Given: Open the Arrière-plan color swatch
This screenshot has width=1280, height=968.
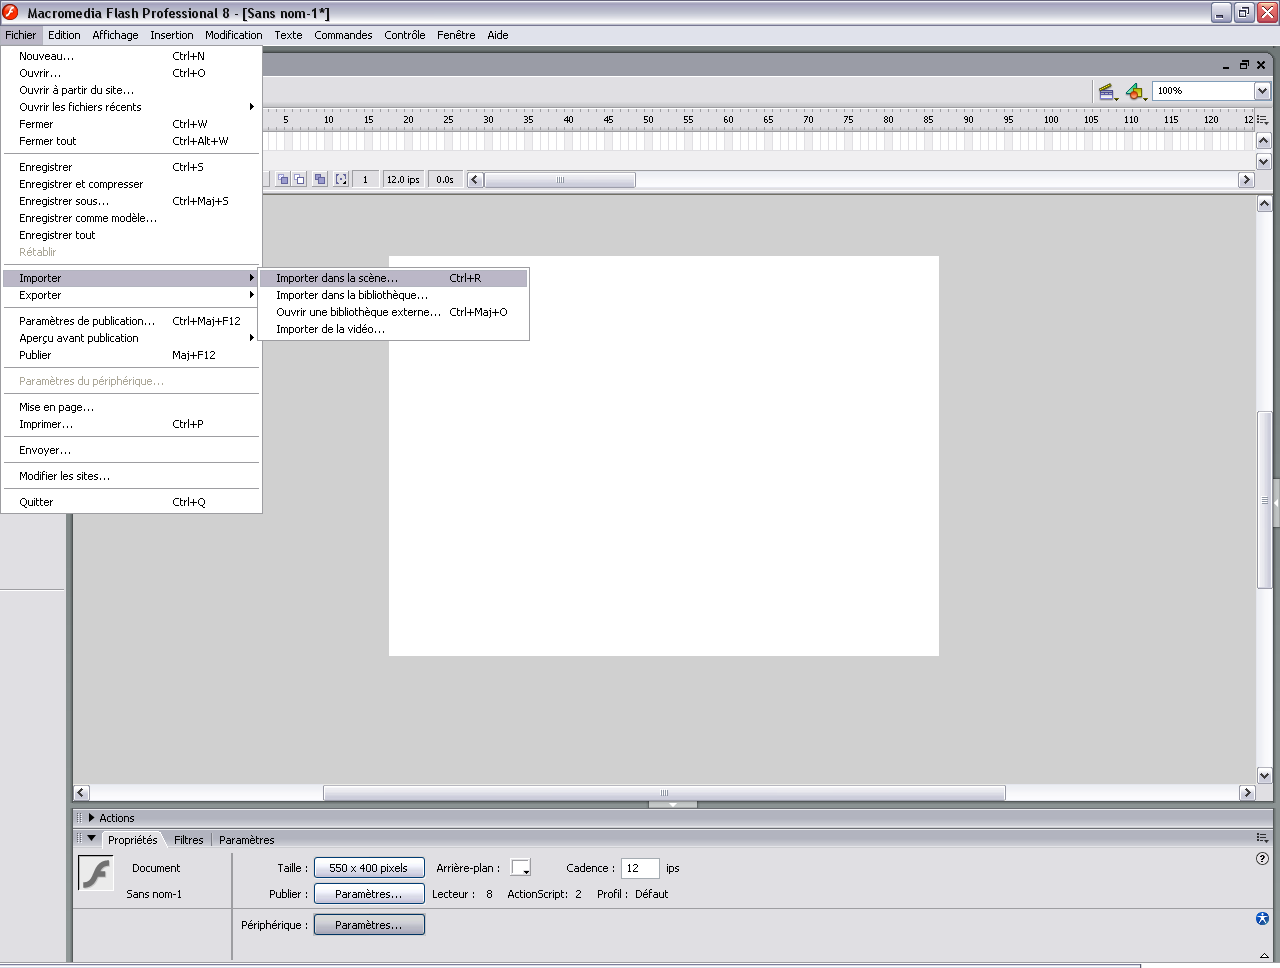Looking at the screenshot, I should pyautogui.click(x=521, y=868).
